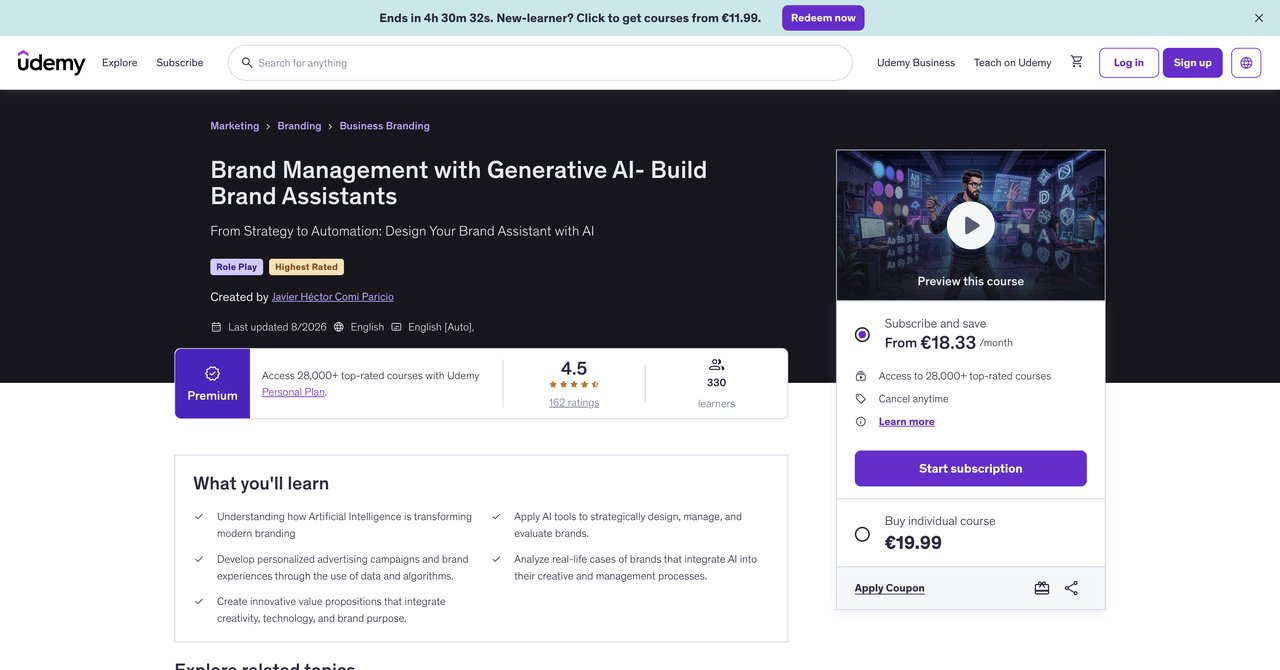Open the Apply Coupon link

coord(890,588)
